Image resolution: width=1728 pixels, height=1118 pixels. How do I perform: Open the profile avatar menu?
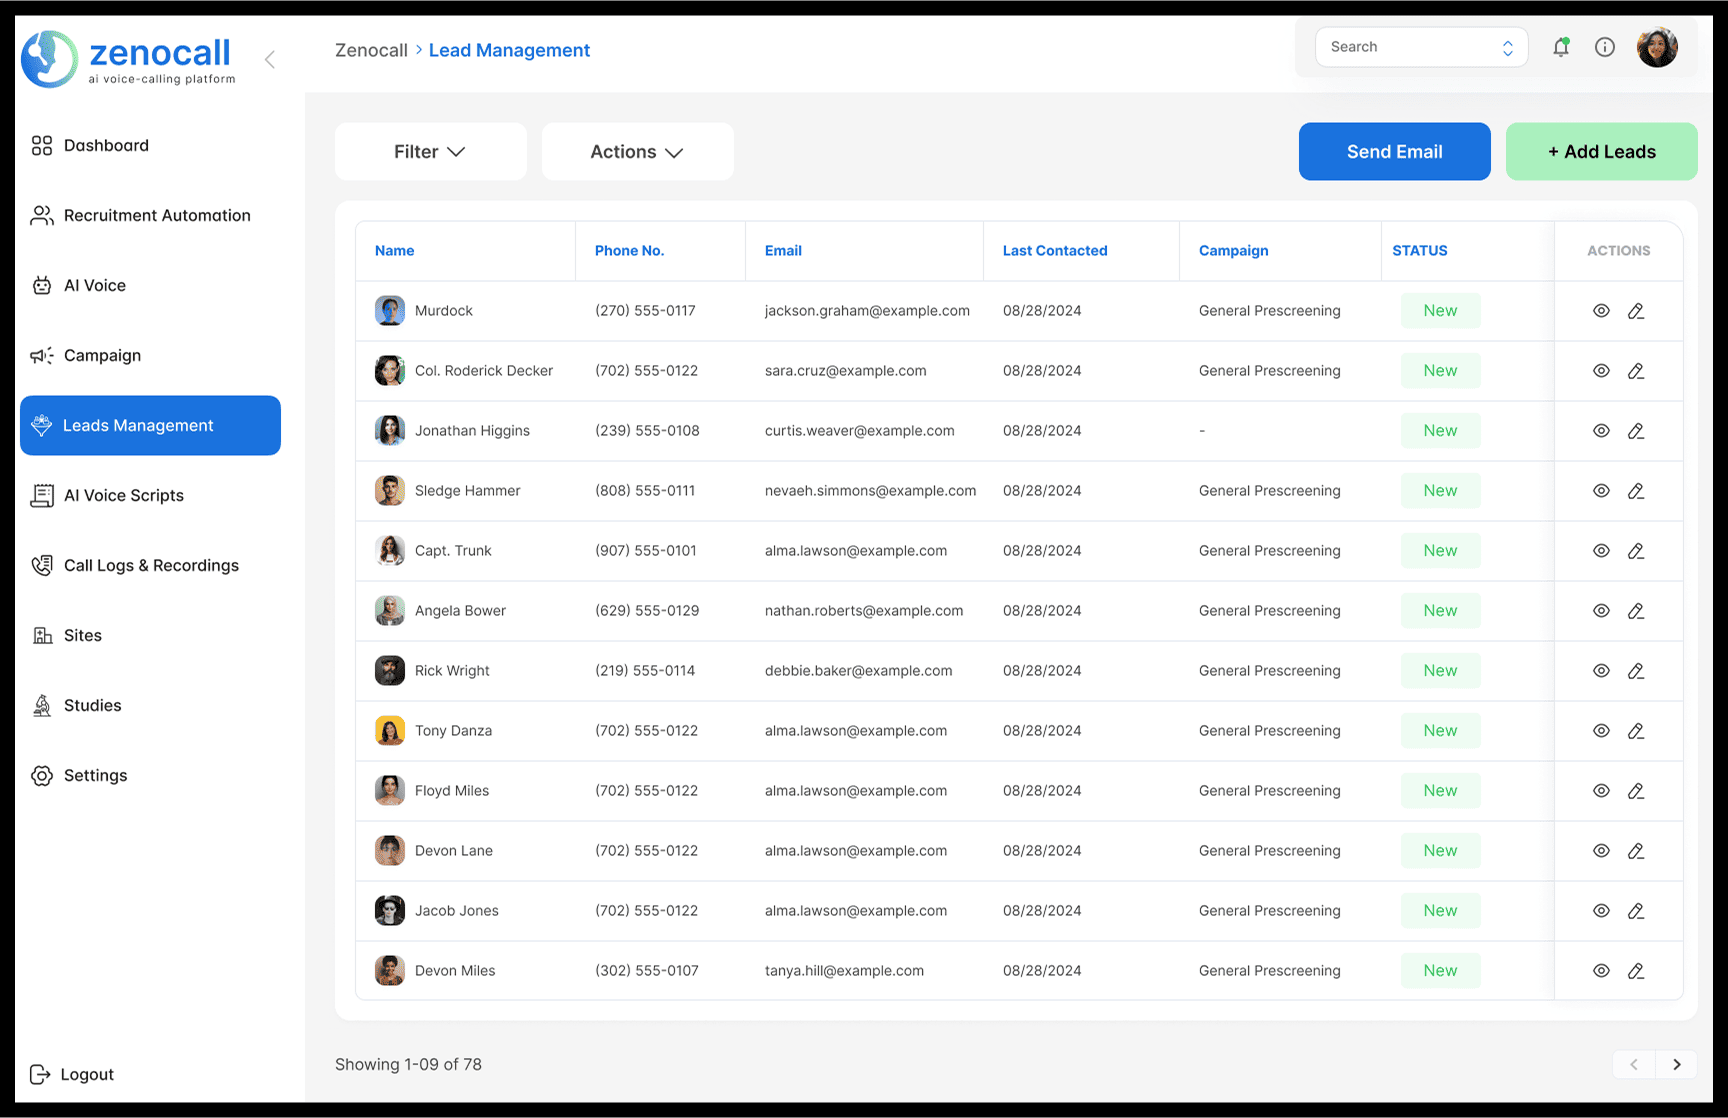(1657, 46)
